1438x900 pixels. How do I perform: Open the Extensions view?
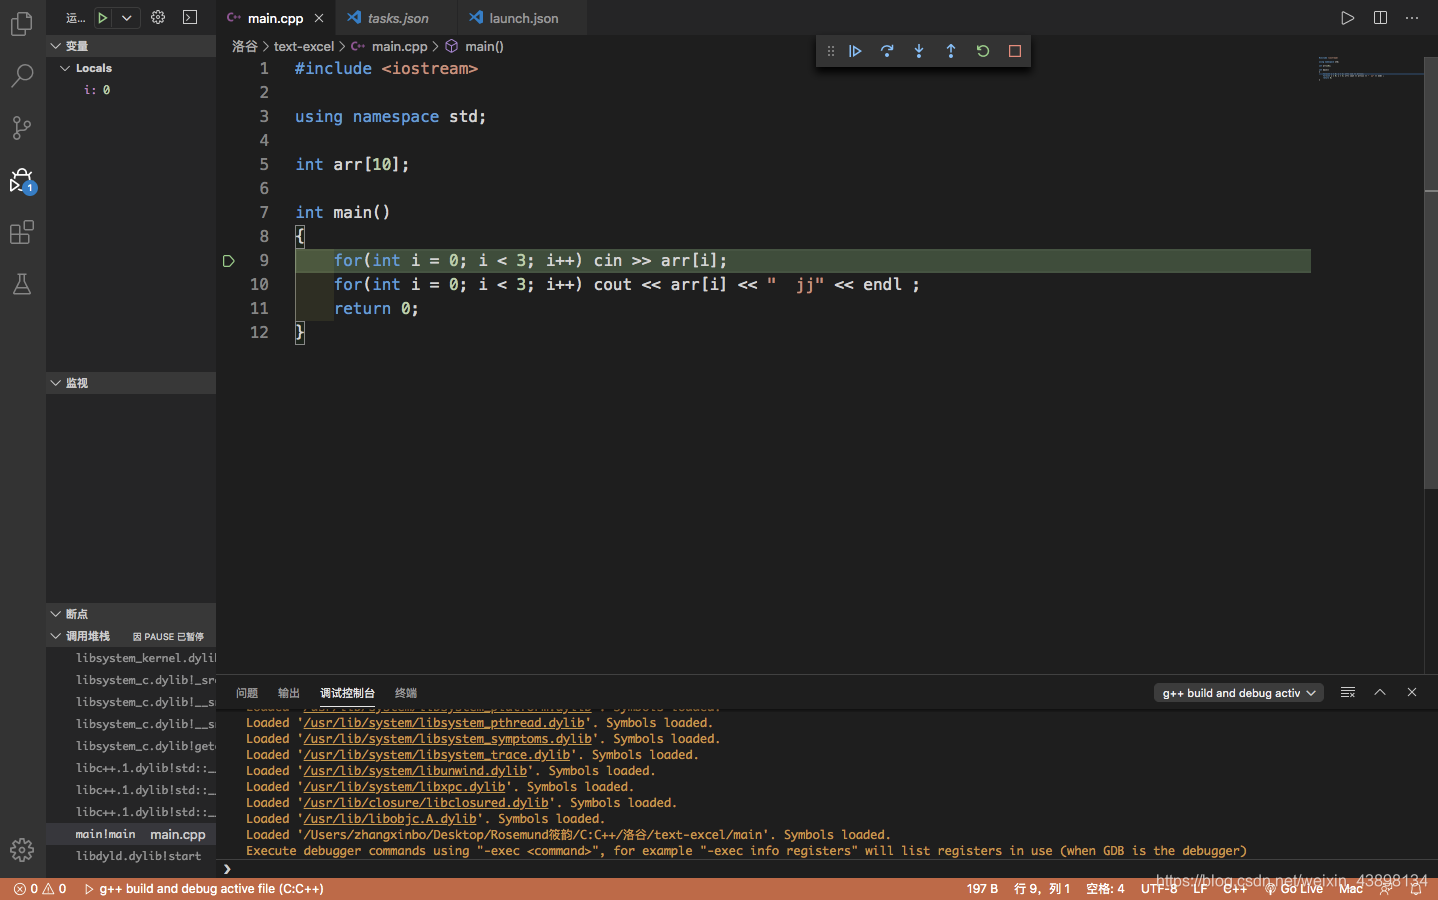pos(22,232)
